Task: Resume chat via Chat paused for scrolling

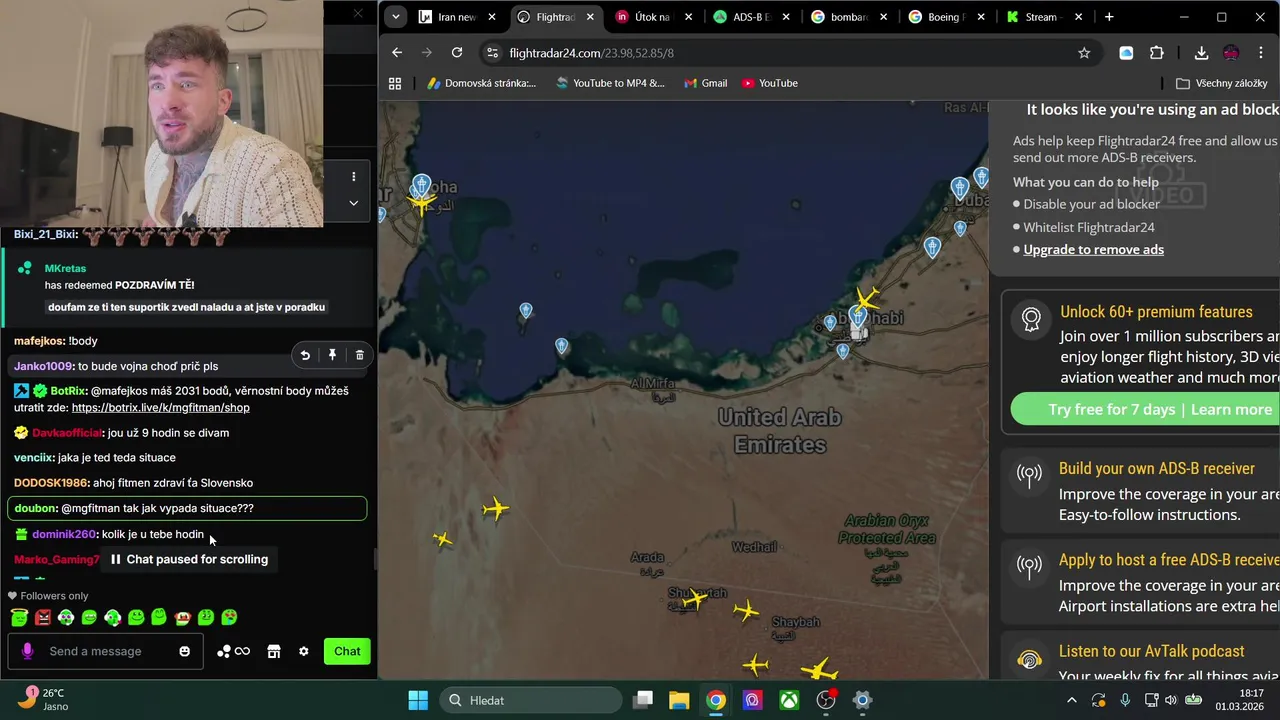Action: tap(189, 559)
